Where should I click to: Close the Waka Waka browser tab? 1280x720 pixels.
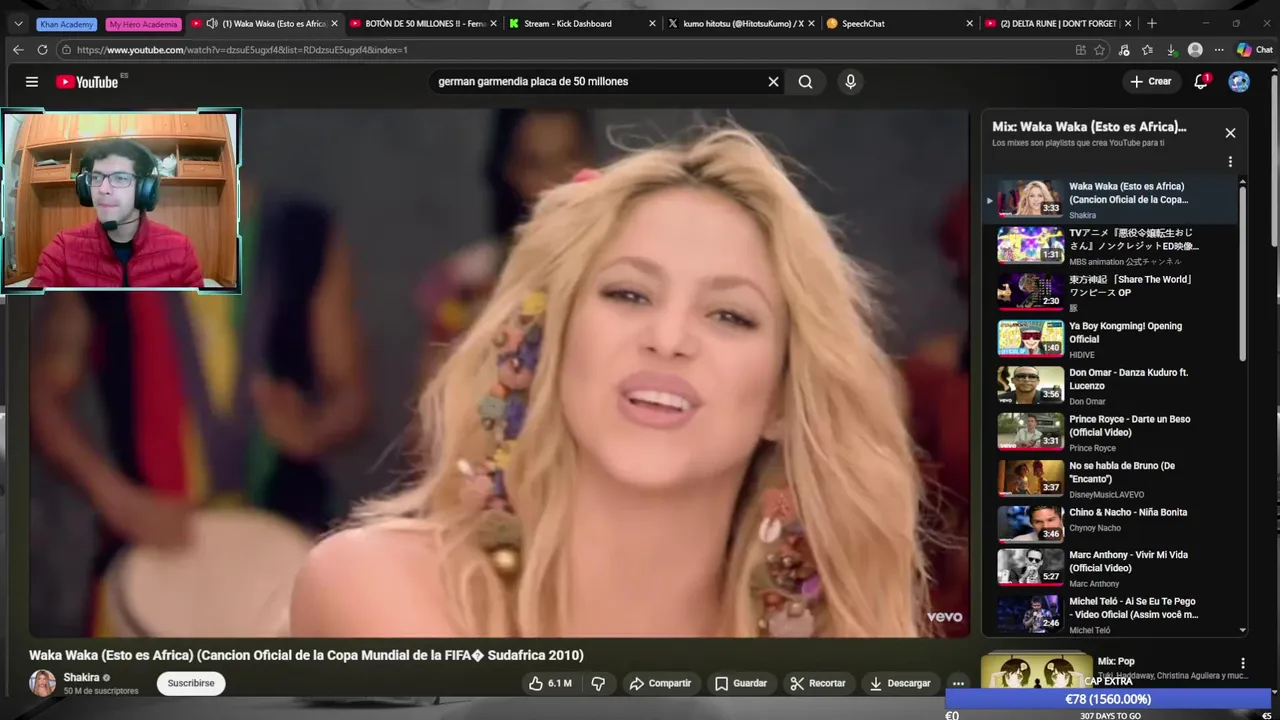[x=334, y=23]
